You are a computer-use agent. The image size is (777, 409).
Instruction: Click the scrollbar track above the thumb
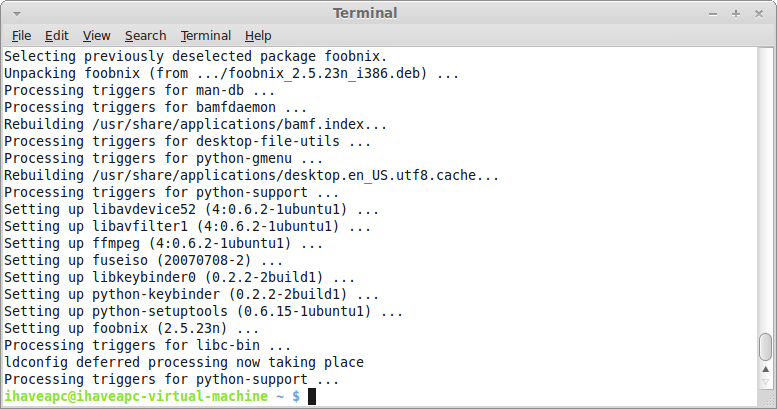click(x=766, y=190)
